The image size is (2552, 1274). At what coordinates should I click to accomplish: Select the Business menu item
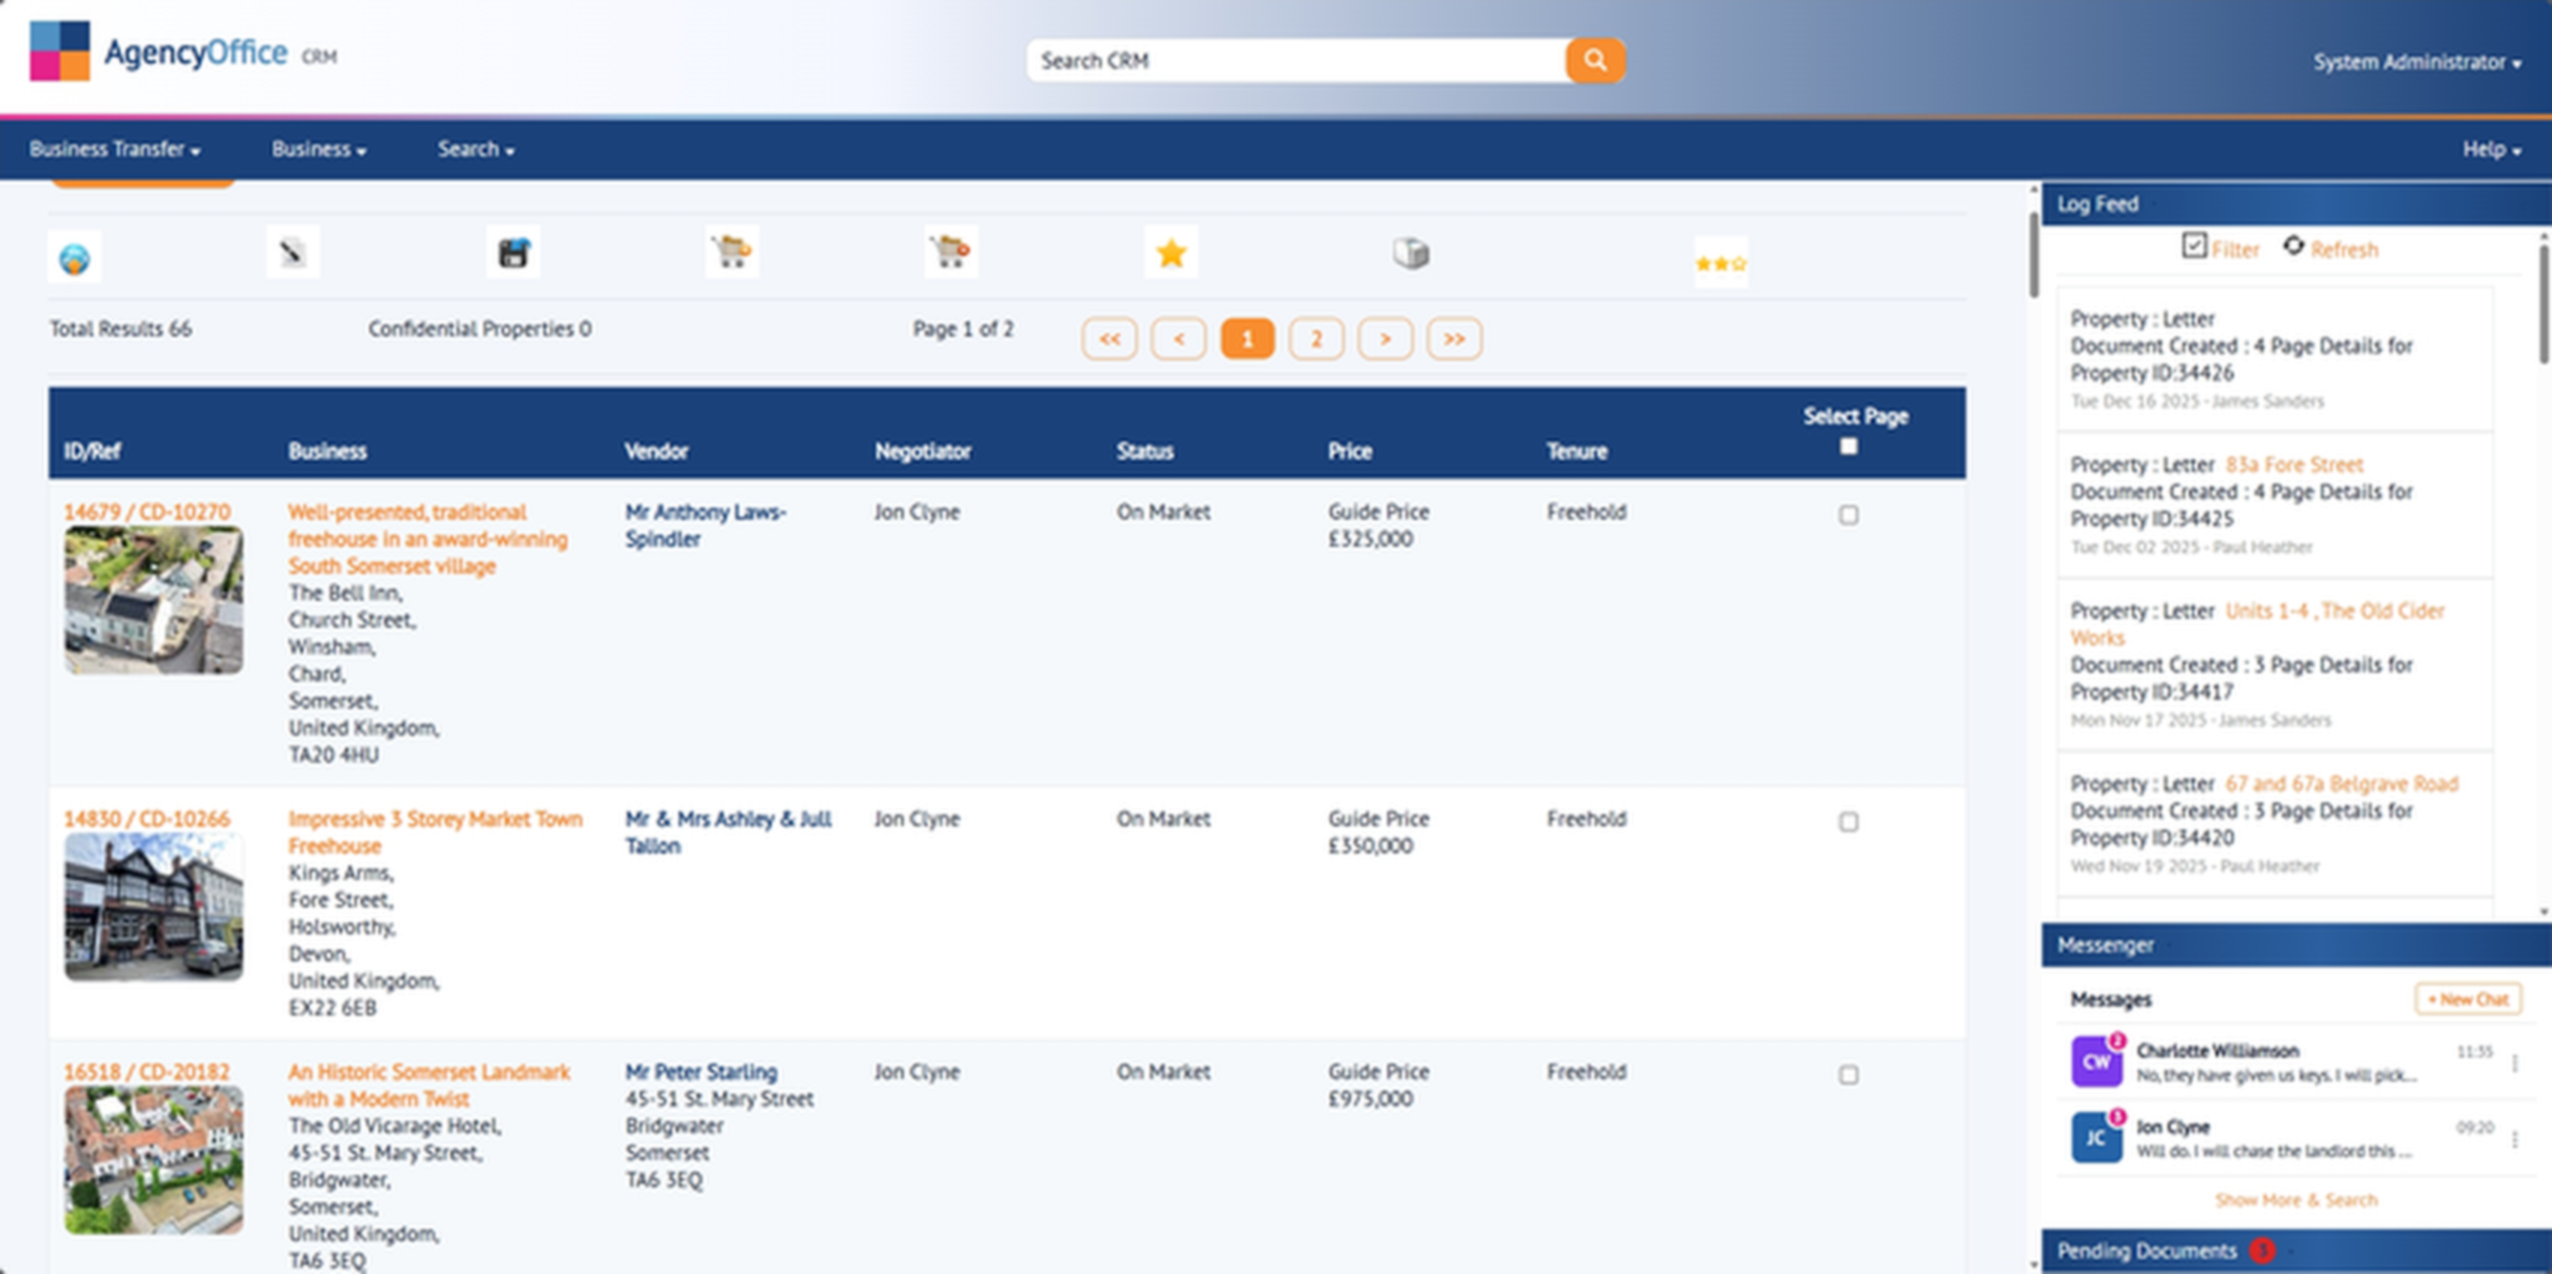click(x=318, y=149)
